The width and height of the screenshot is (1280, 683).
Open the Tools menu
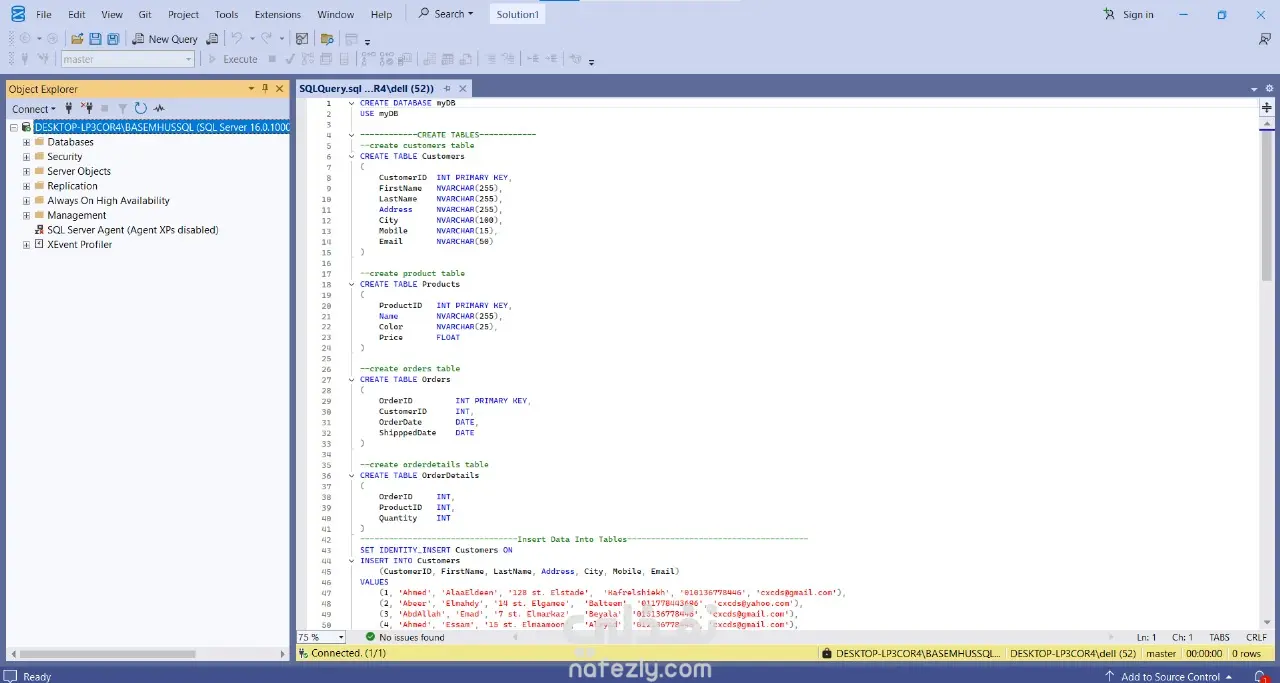(226, 15)
